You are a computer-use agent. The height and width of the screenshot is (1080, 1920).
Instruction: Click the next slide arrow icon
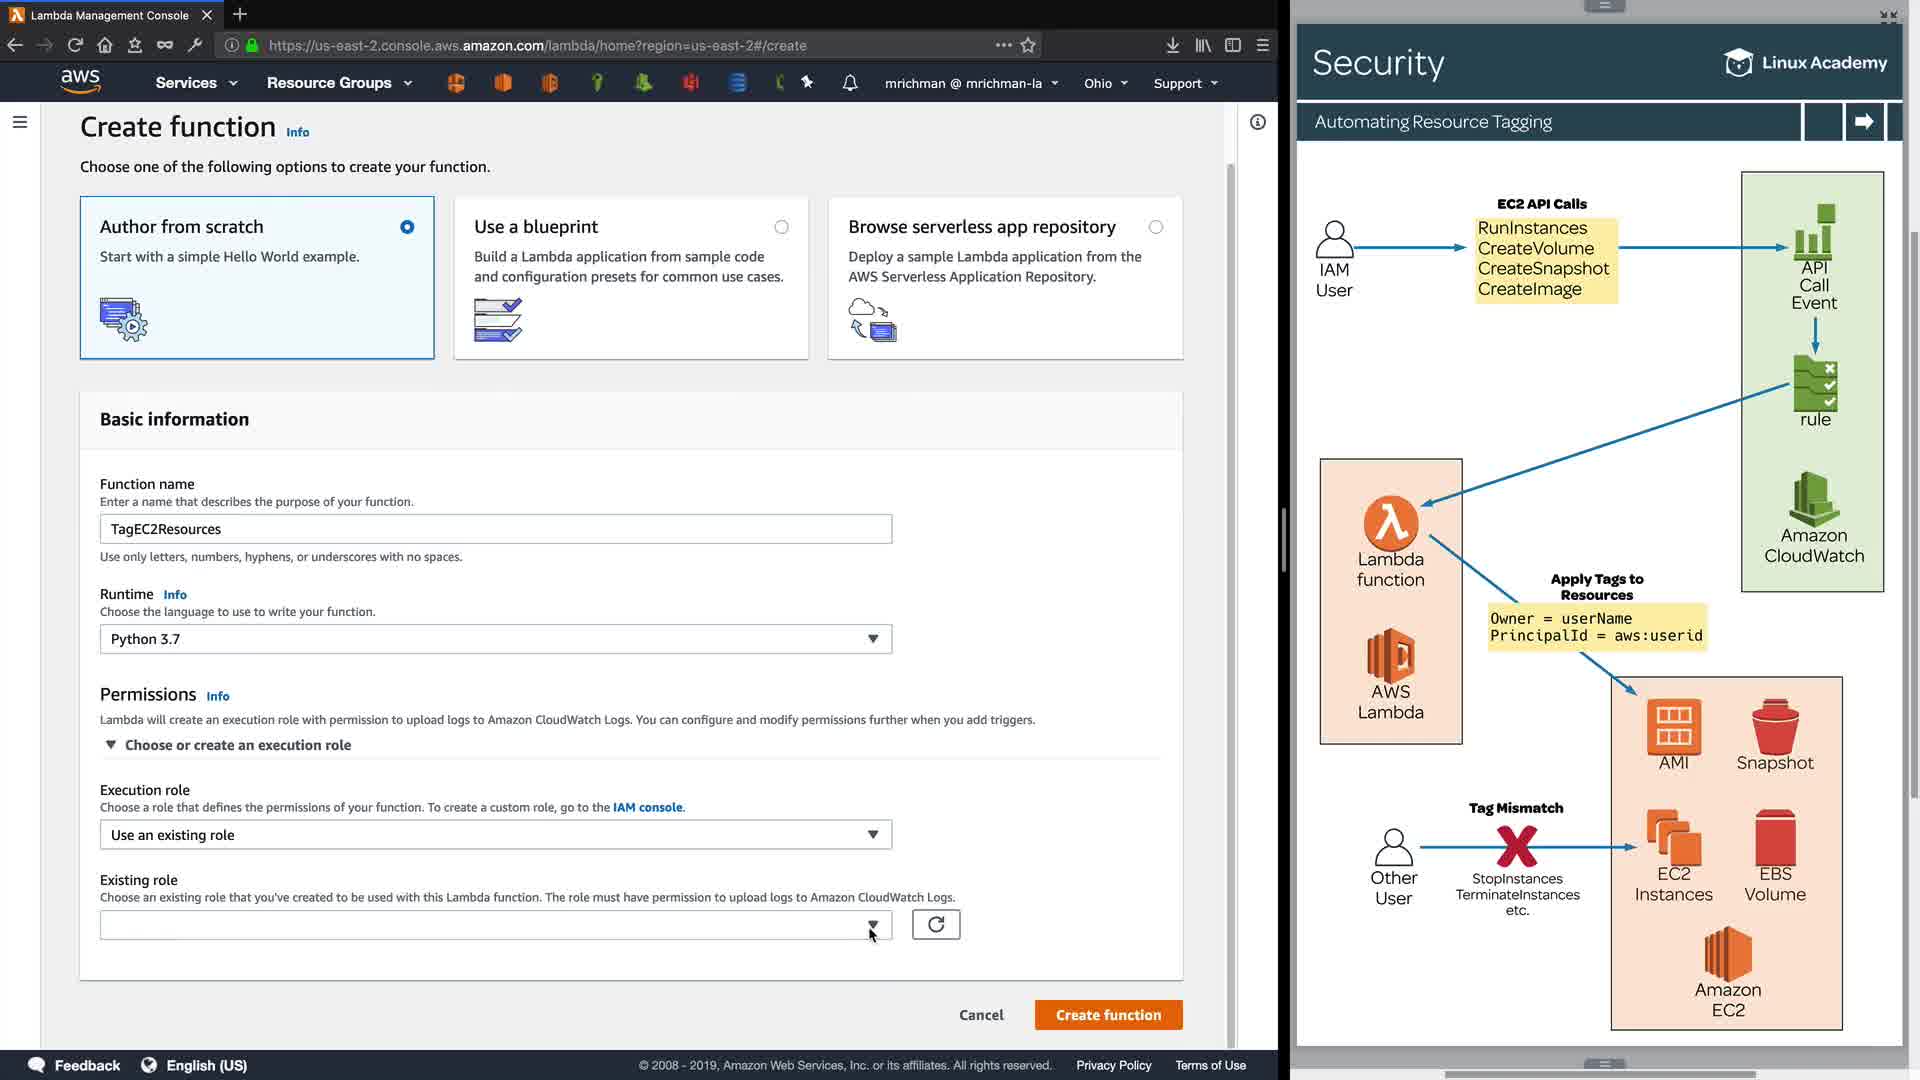pyautogui.click(x=1864, y=122)
